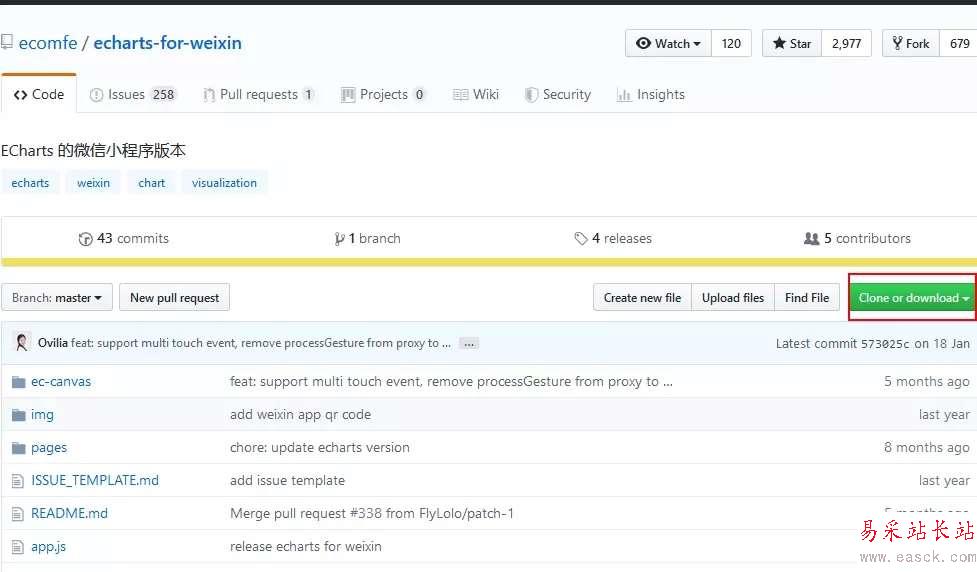View the 4 releases page

point(613,239)
